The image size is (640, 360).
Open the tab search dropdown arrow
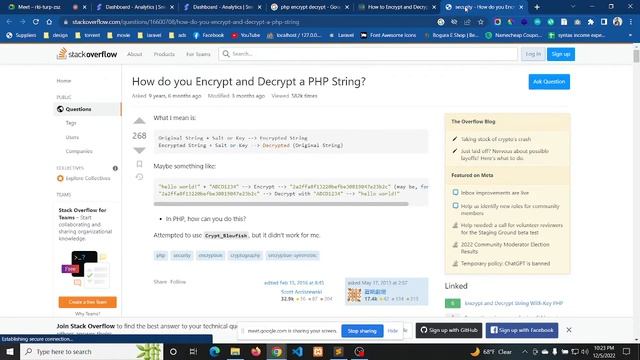[x=573, y=7]
